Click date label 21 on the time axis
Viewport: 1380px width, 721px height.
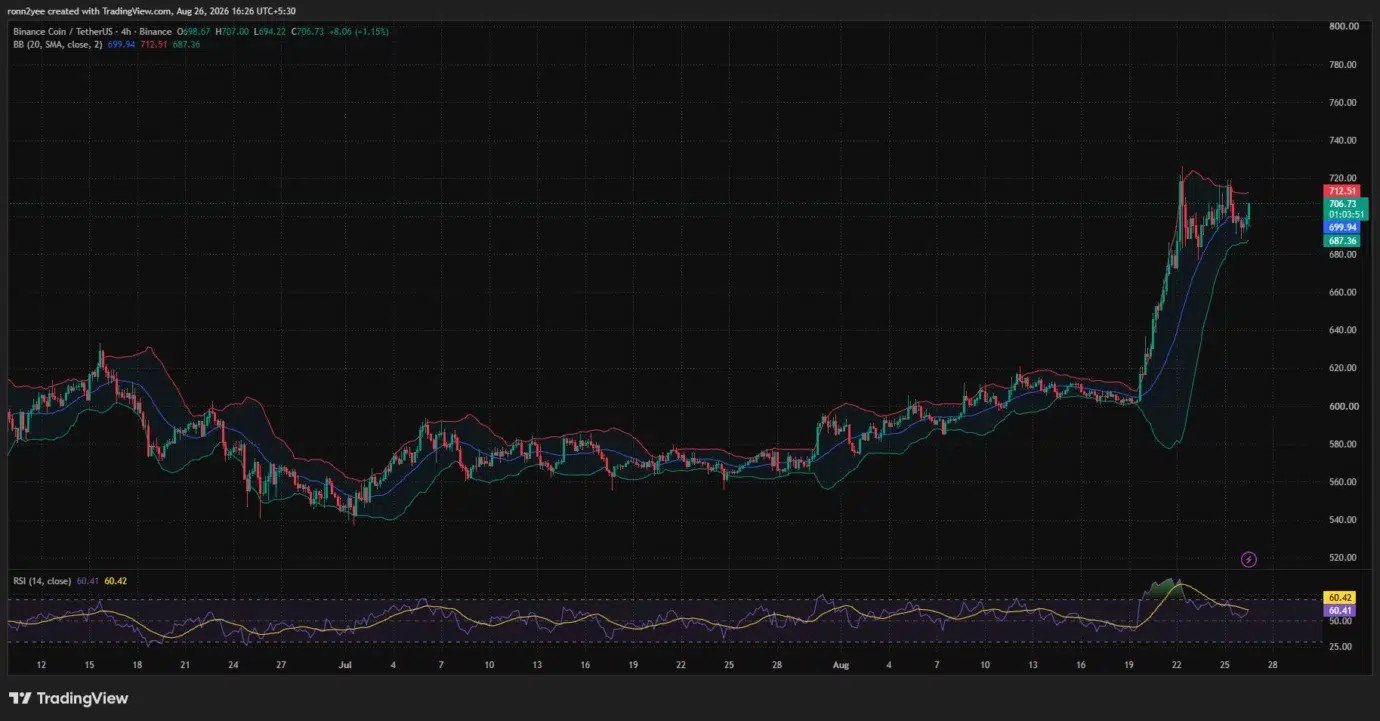[x=185, y=664]
